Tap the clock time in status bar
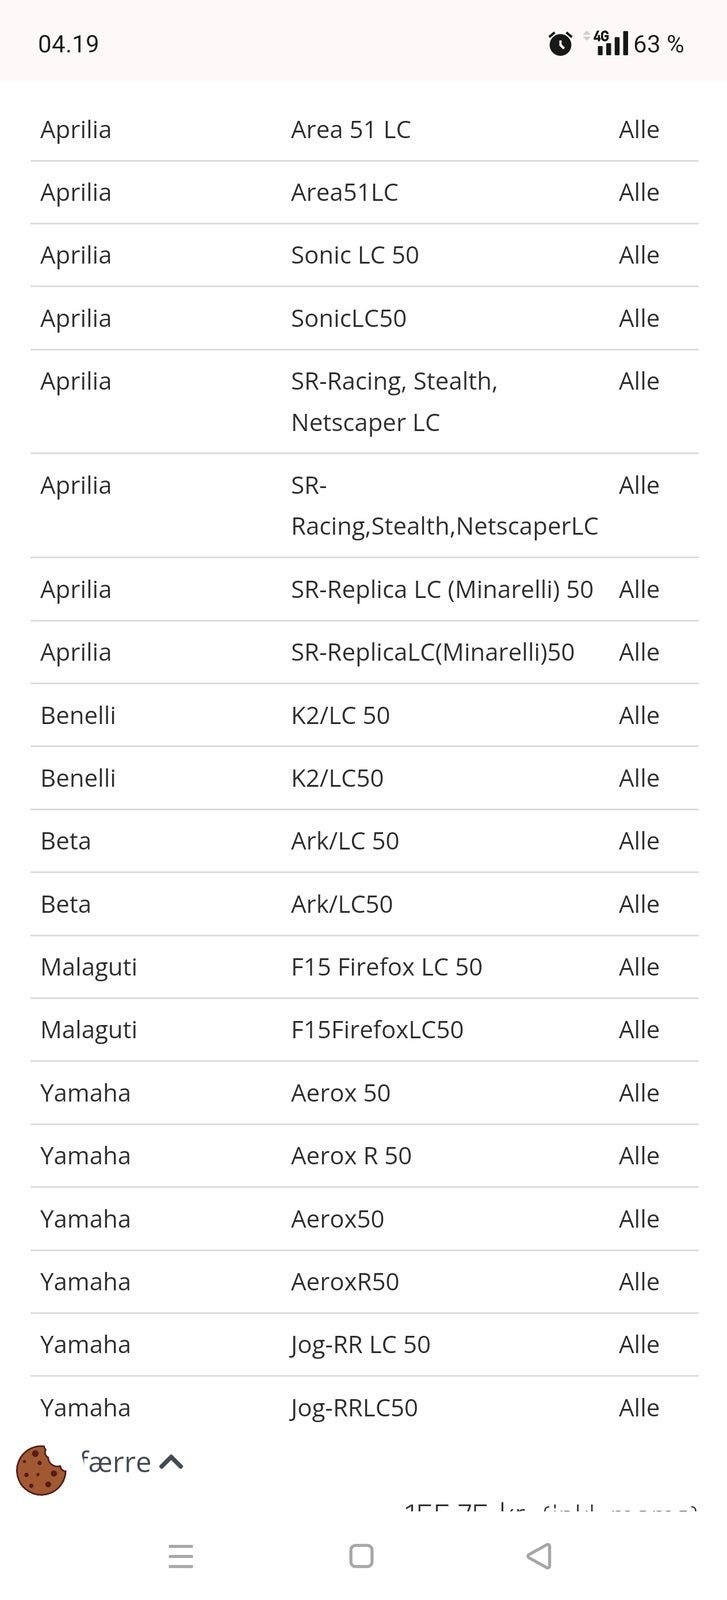The image size is (727, 1600). [x=68, y=44]
